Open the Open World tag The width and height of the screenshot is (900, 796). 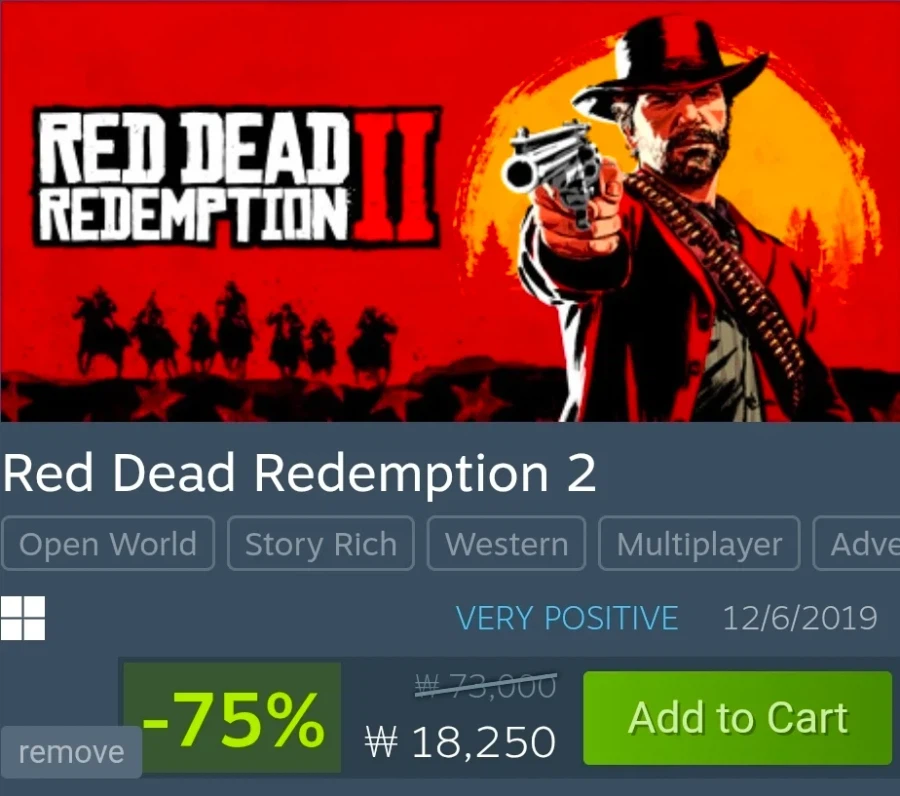coord(108,543)
